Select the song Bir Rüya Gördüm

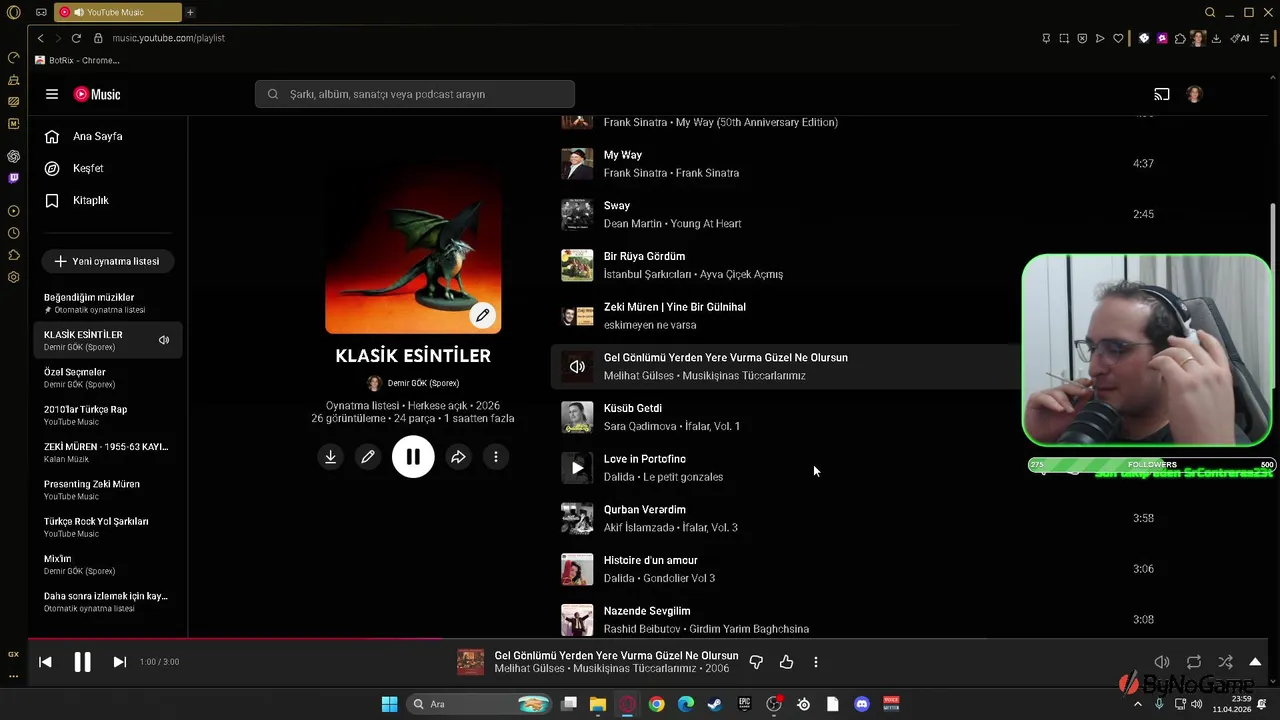click(x=644, y=256)
